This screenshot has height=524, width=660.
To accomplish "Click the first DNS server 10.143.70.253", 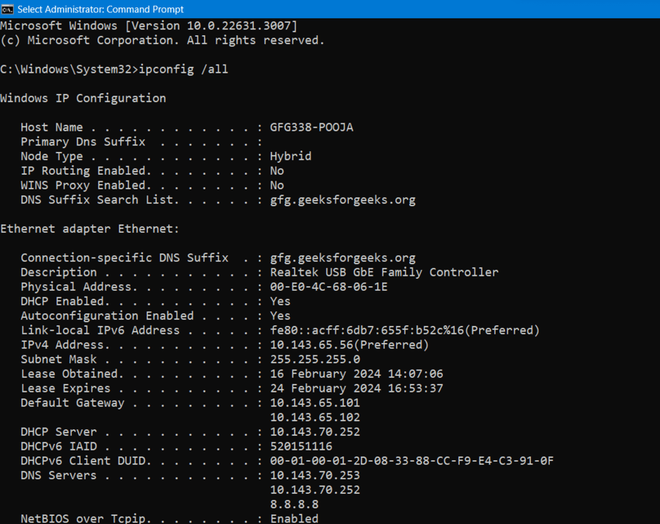I will pos(315,476).
